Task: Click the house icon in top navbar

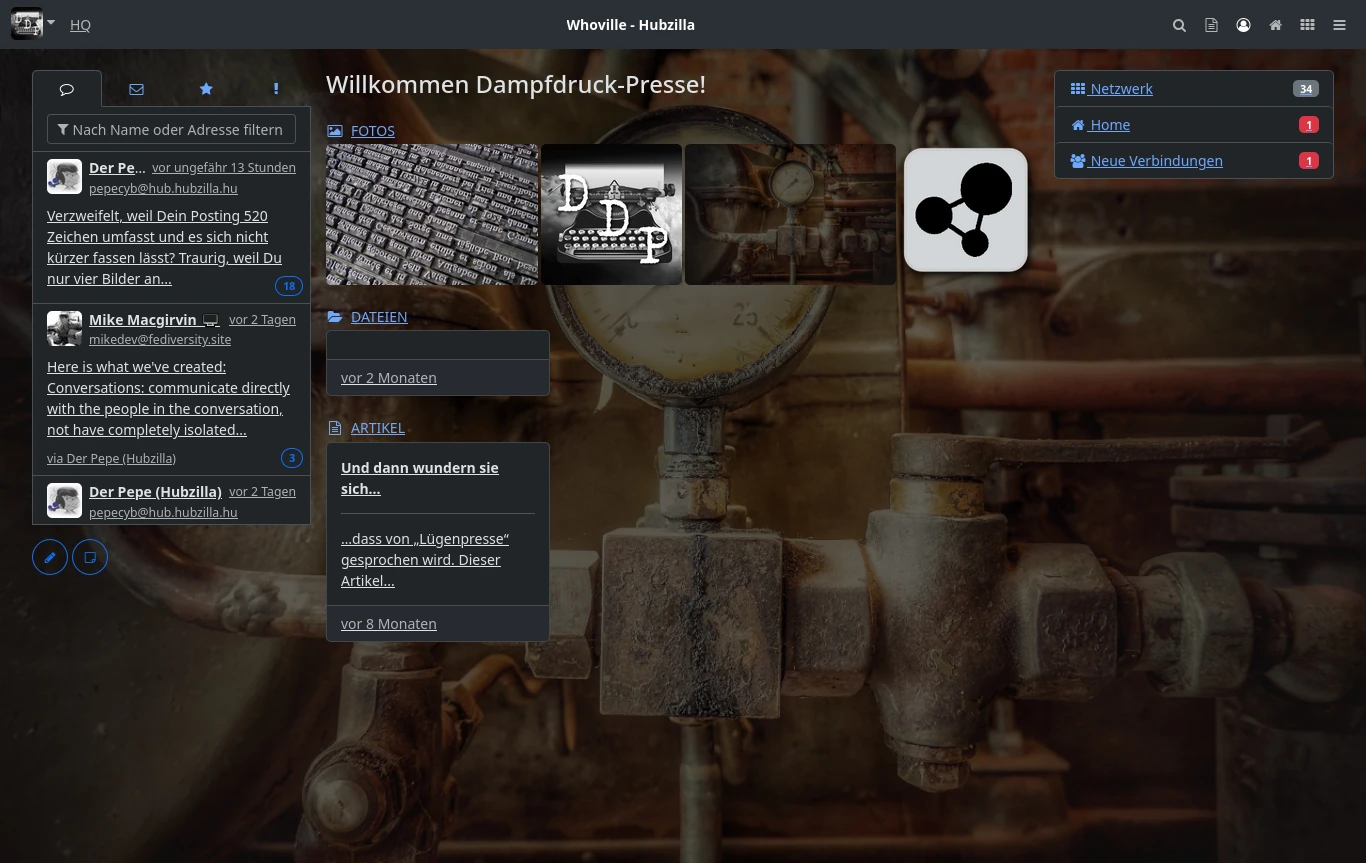Action: 1275,25
